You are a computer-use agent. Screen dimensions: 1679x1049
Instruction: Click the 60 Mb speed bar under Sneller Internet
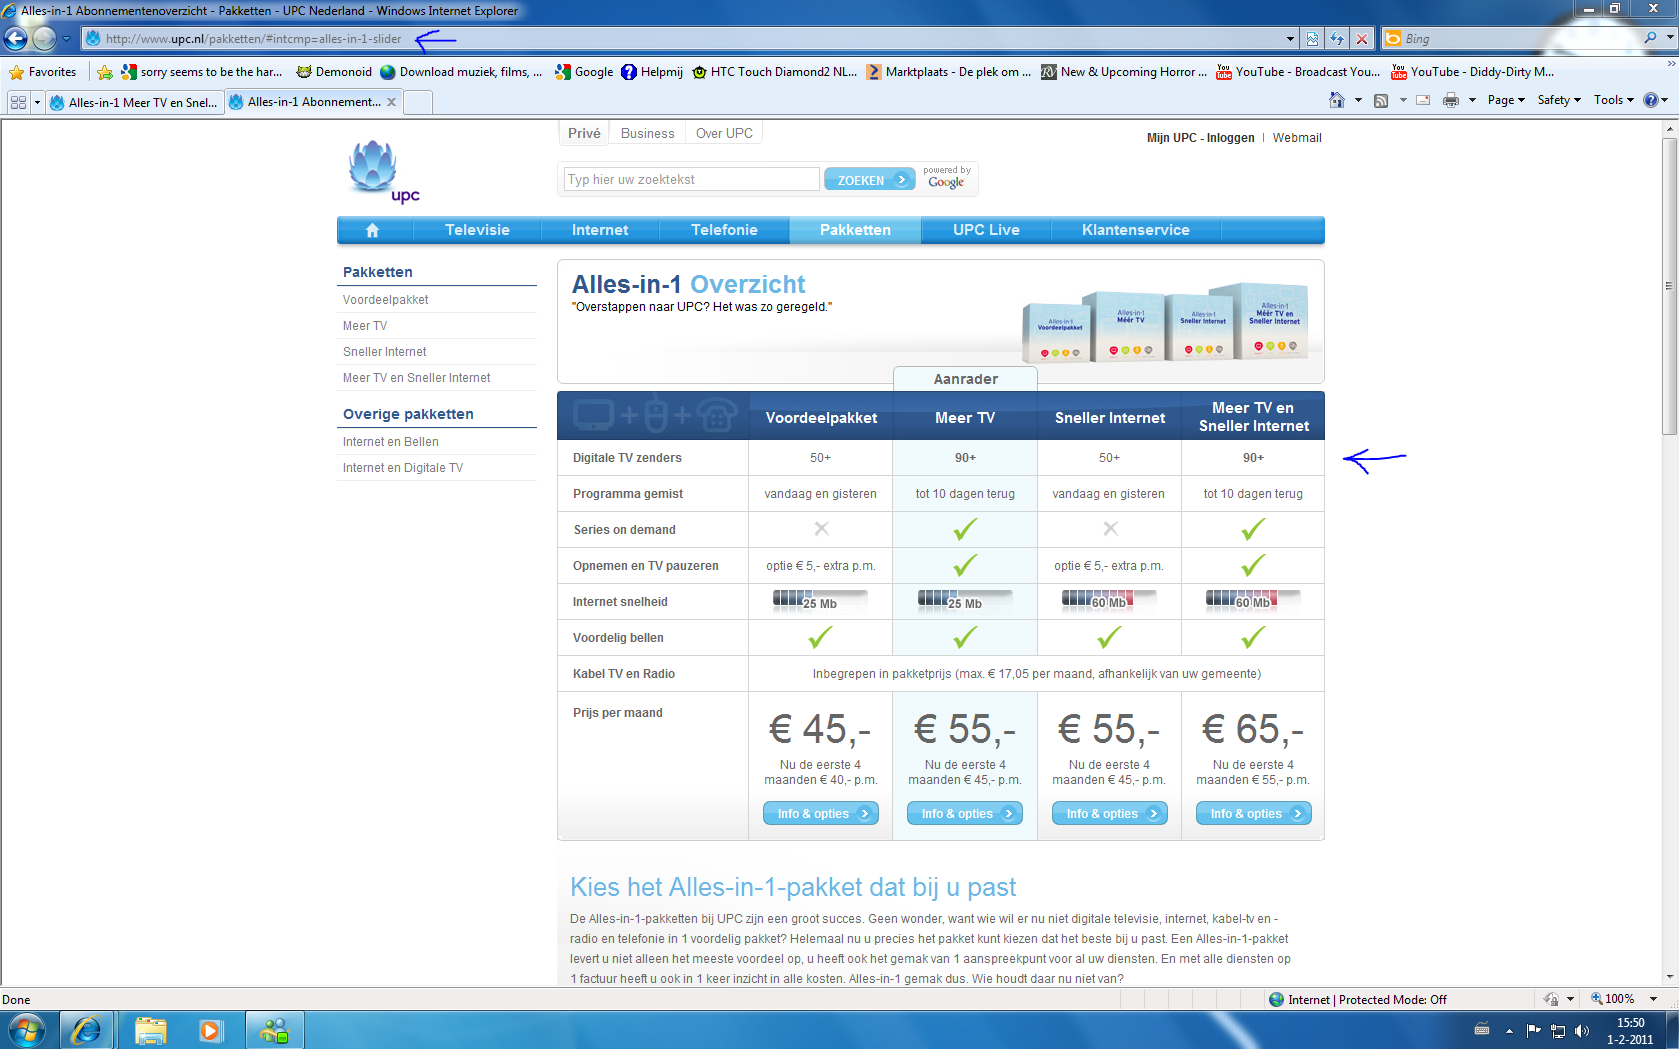(1109, 600)
